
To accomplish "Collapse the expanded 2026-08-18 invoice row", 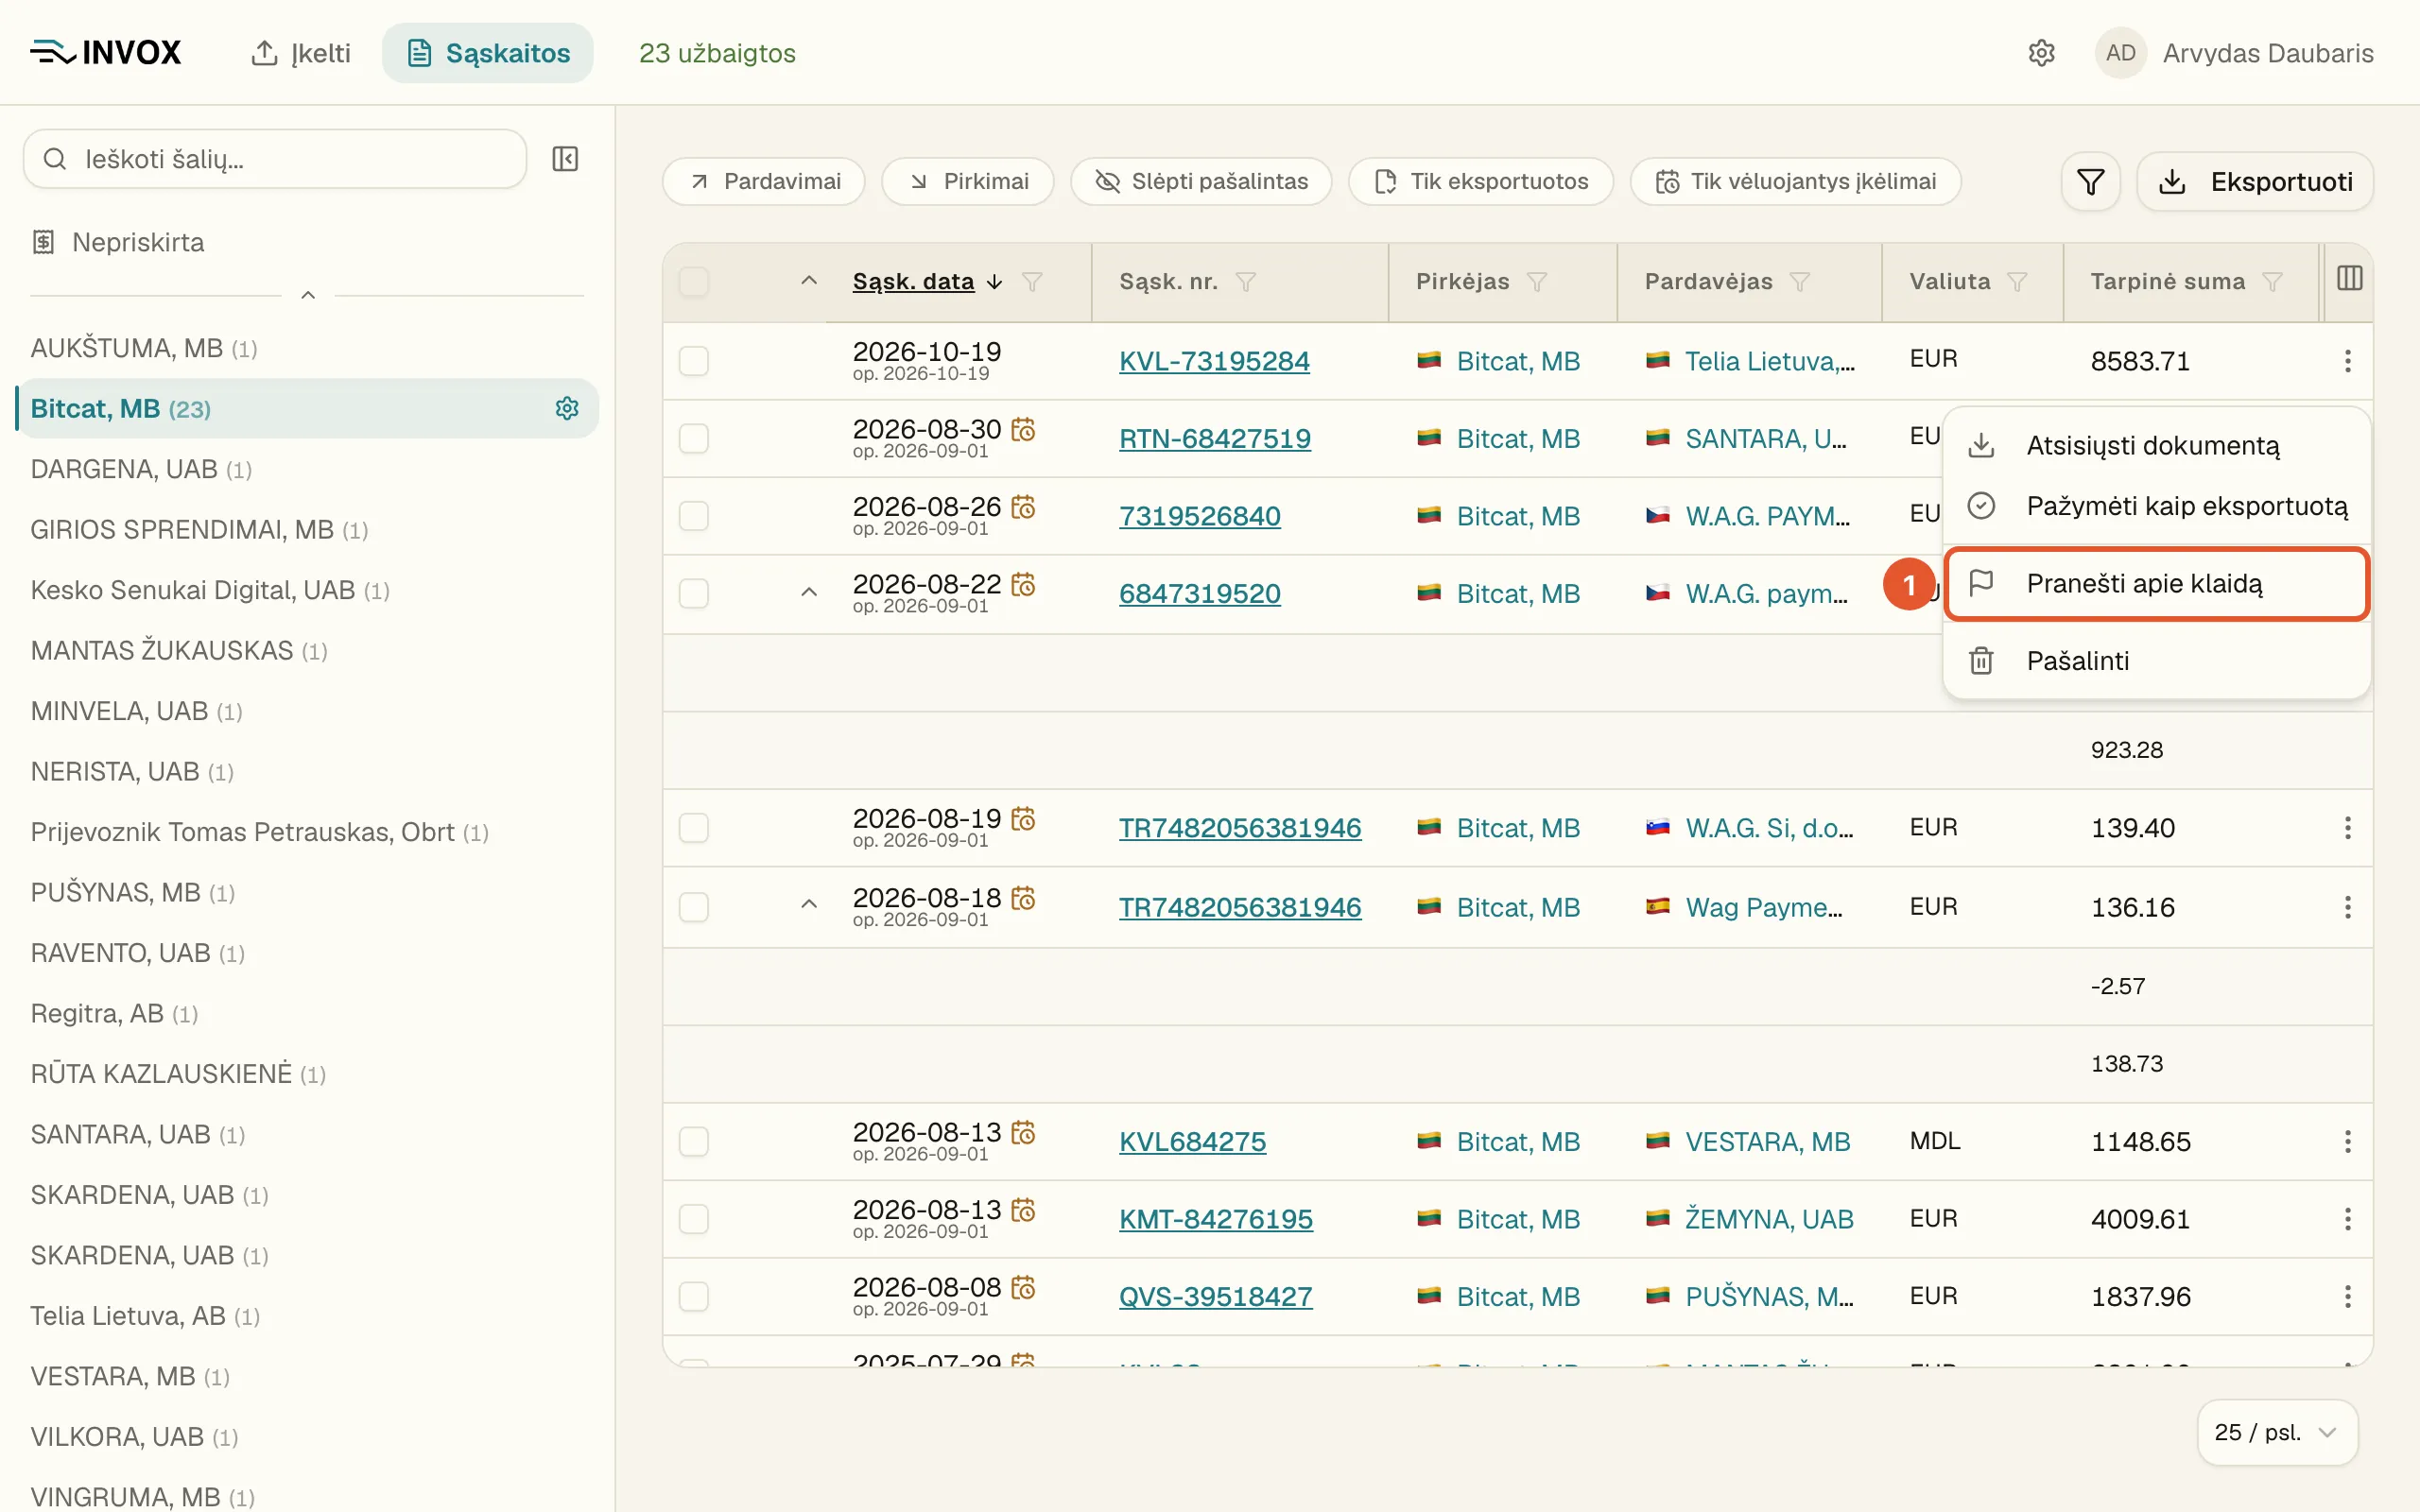I will click(809, 905).
